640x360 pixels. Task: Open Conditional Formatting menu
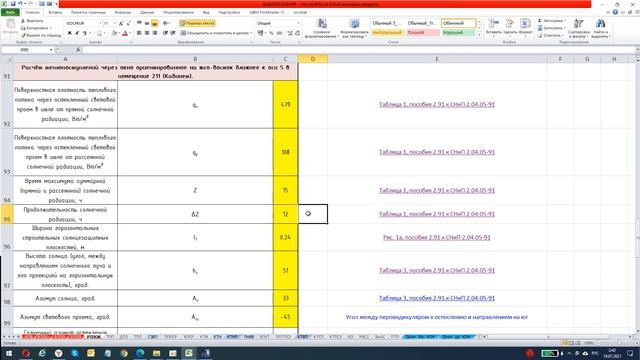pyautogui.click(x=322, y=28)
